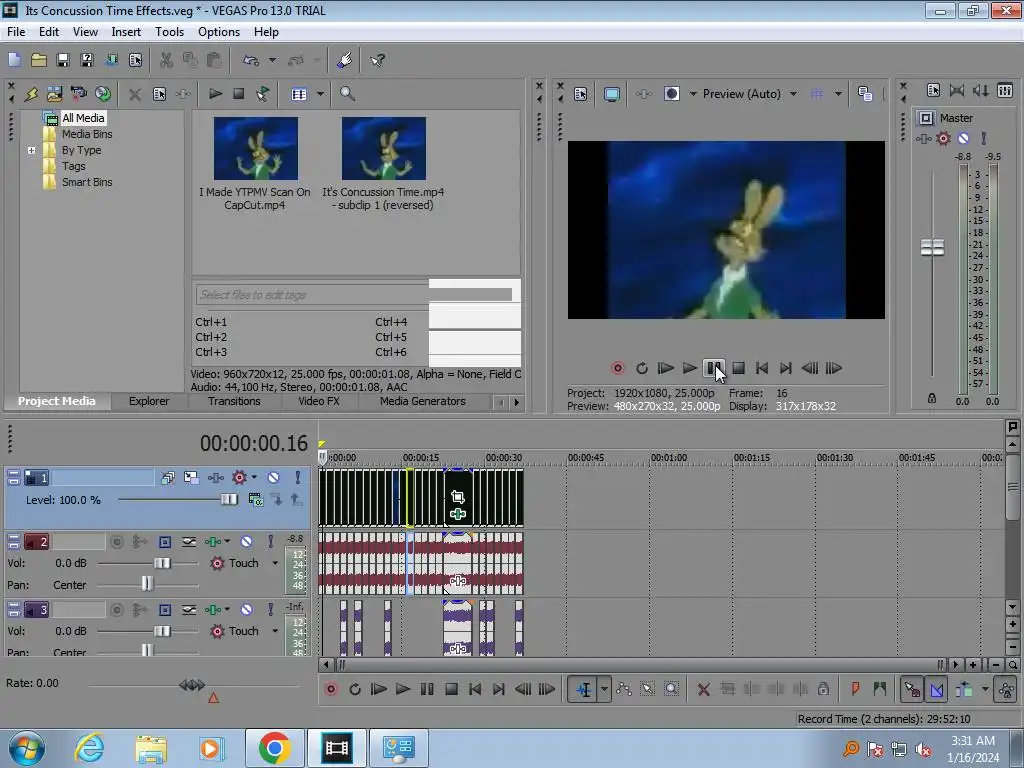Select the I Made YTPMV Scan On CapCut.mp4 thumbnail
This screenshot has height=768, width=1024.
click(x=255, y=148)
